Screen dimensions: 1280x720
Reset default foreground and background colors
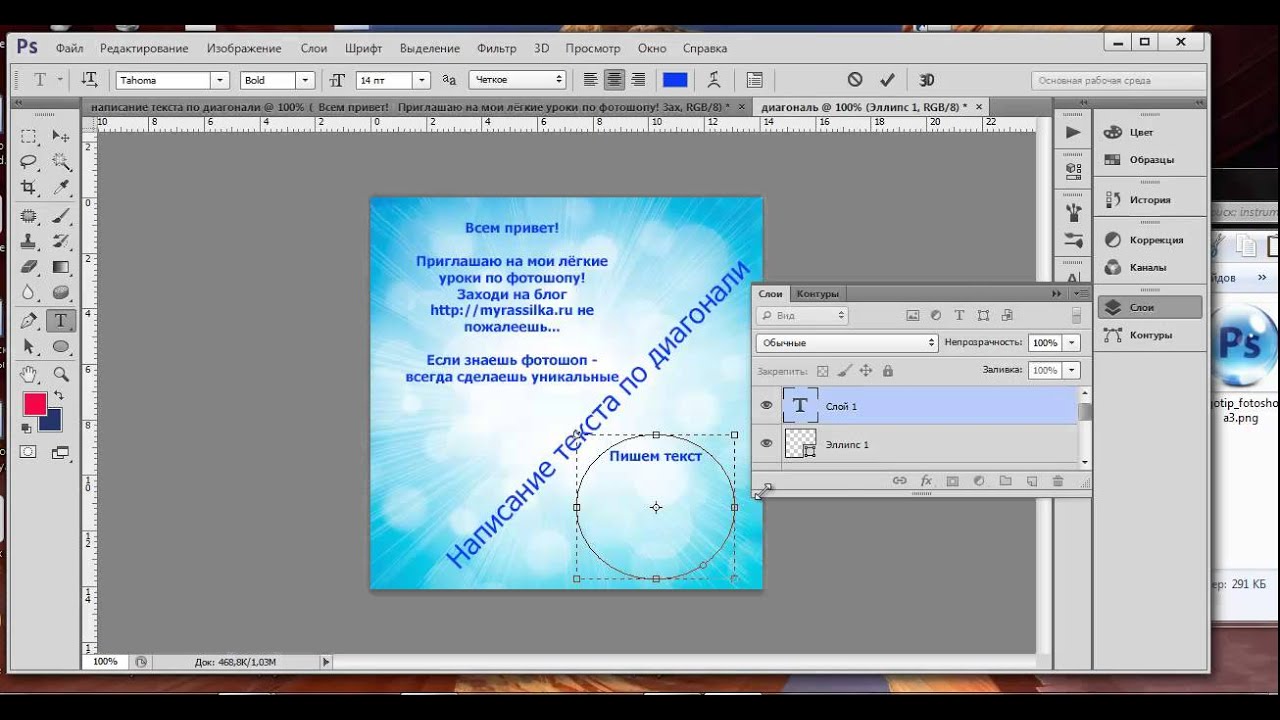click(28, 428)
